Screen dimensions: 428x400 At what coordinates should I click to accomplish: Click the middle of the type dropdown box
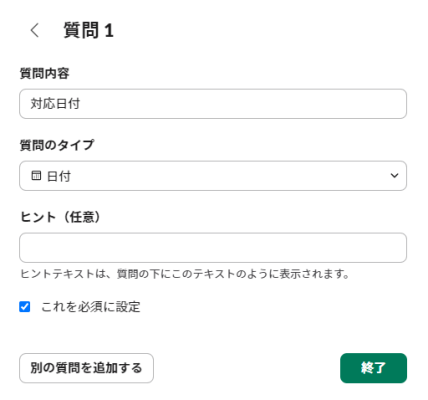click(213, 176)
